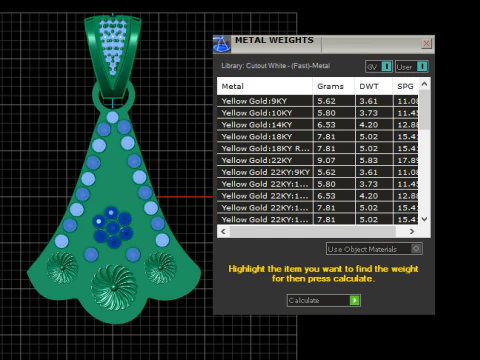480x360 pixels.
Task: Select the blue gemstone flower cluster
Action: (x=113, y=227)
